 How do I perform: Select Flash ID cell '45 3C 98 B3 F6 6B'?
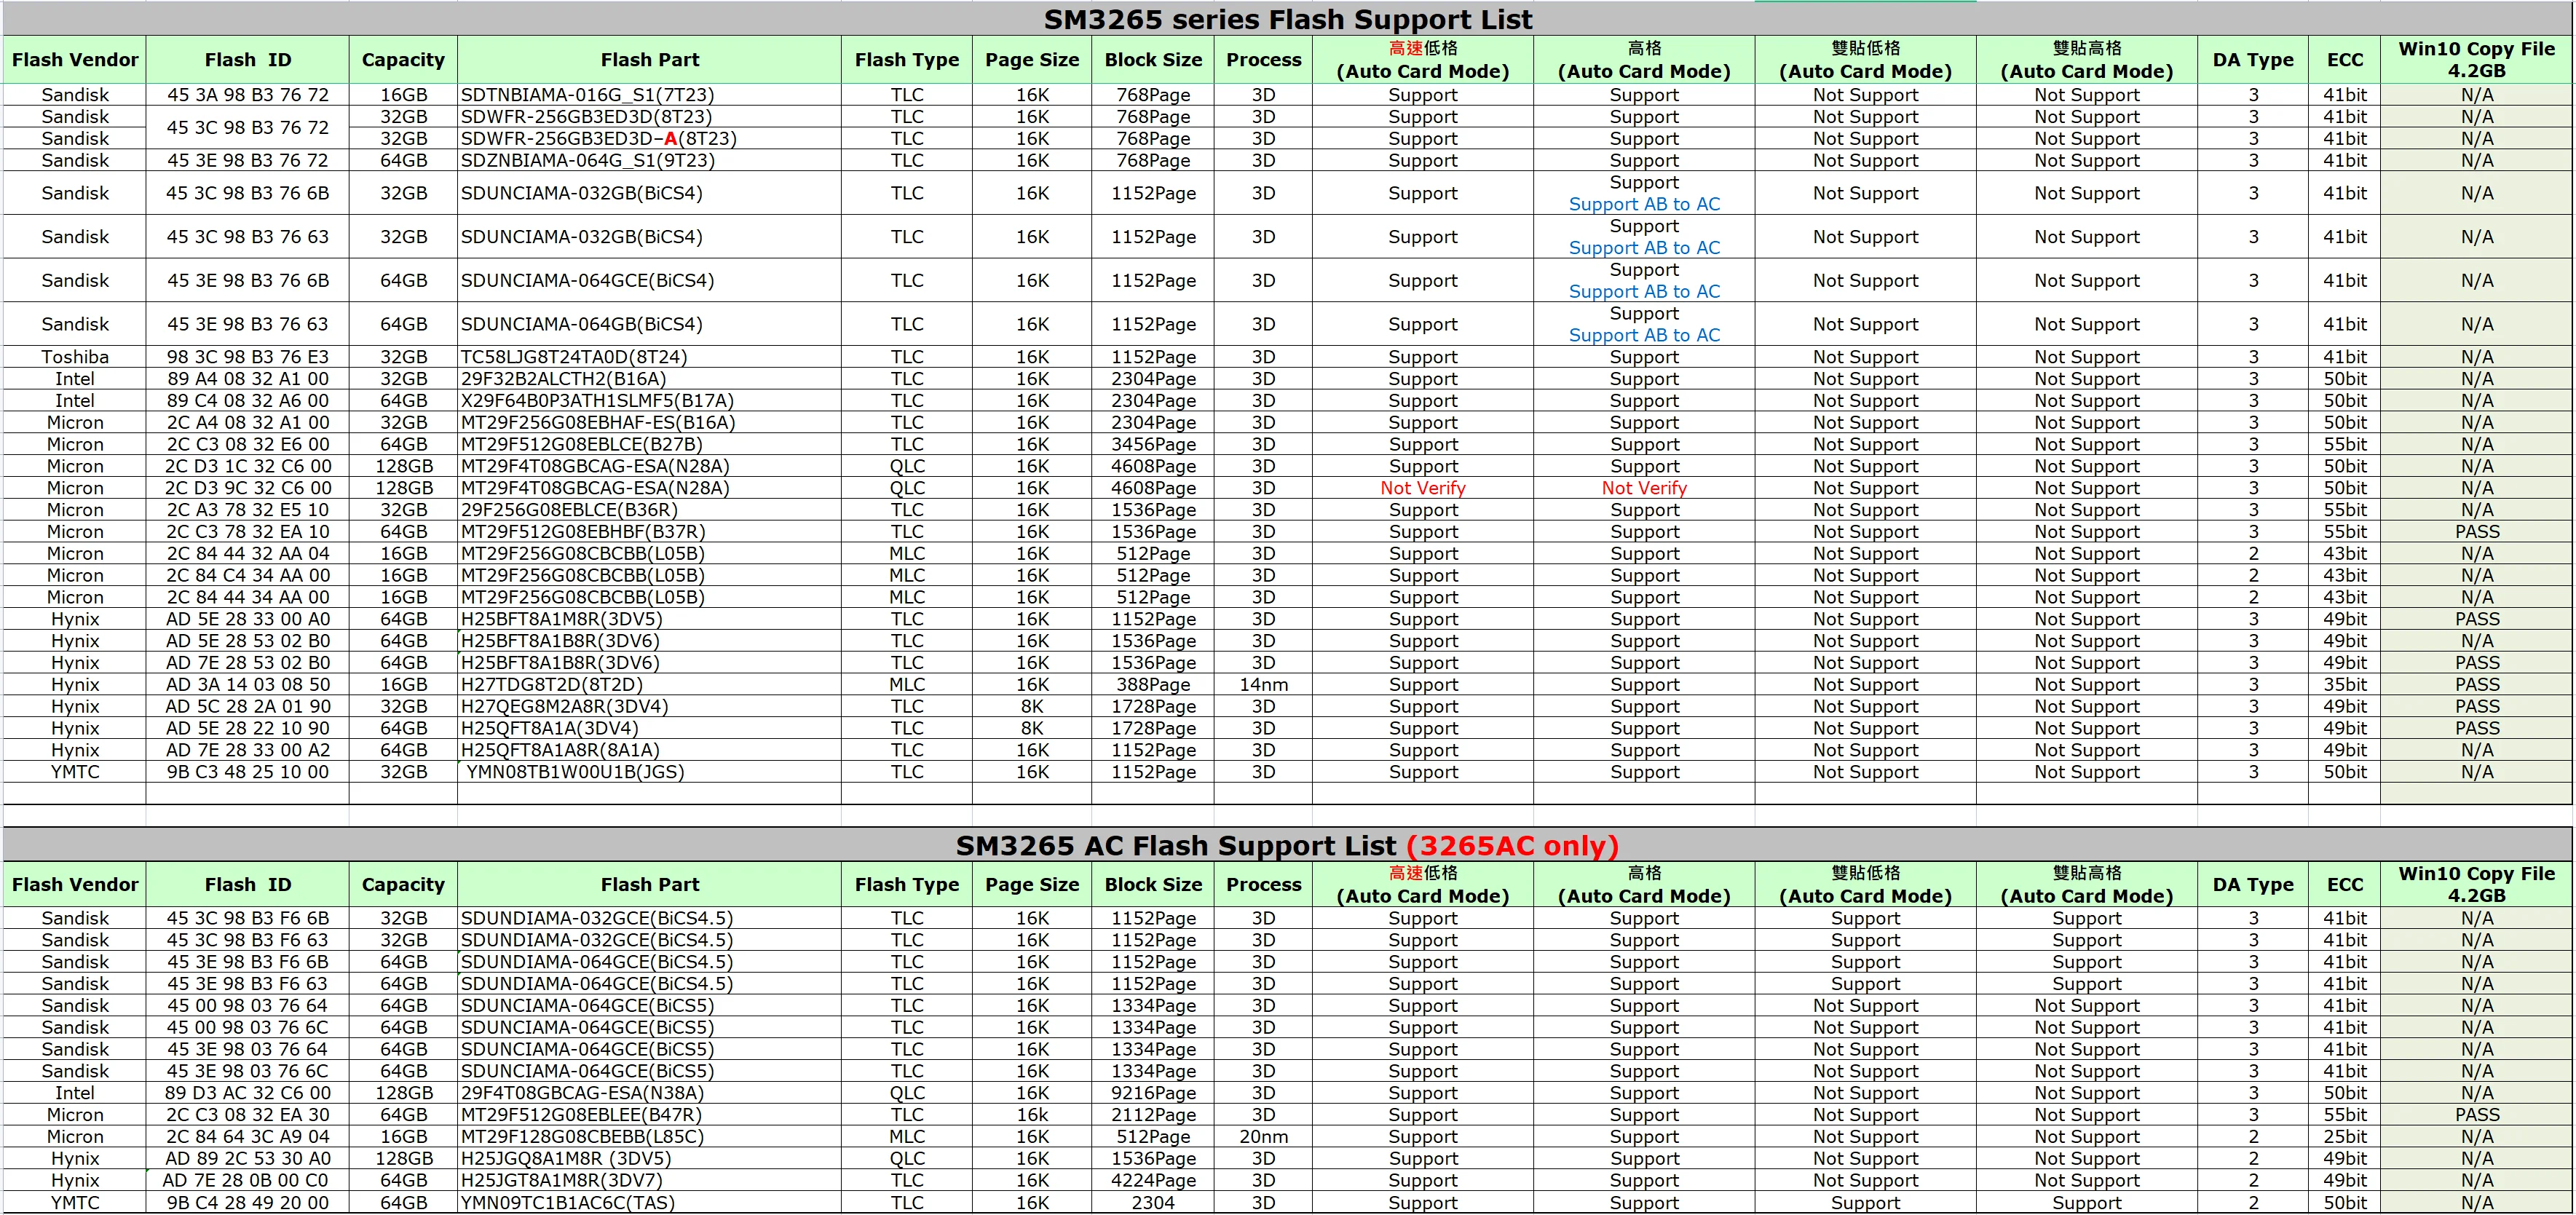(248, 919)
